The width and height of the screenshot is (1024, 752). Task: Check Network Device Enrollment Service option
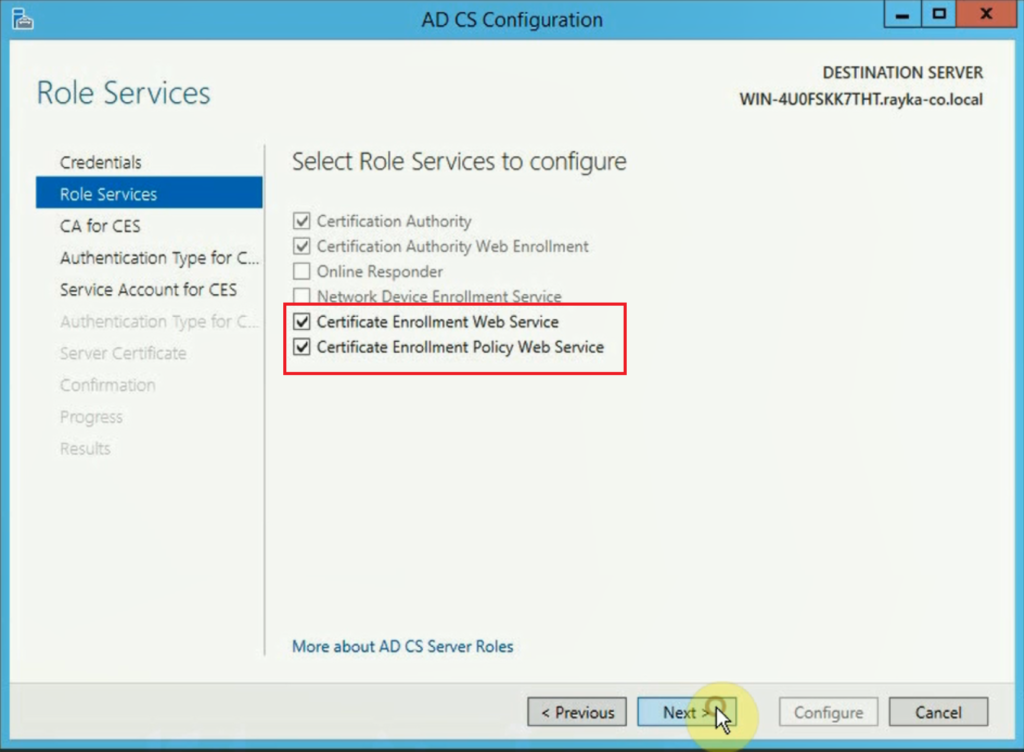point(302,296)
